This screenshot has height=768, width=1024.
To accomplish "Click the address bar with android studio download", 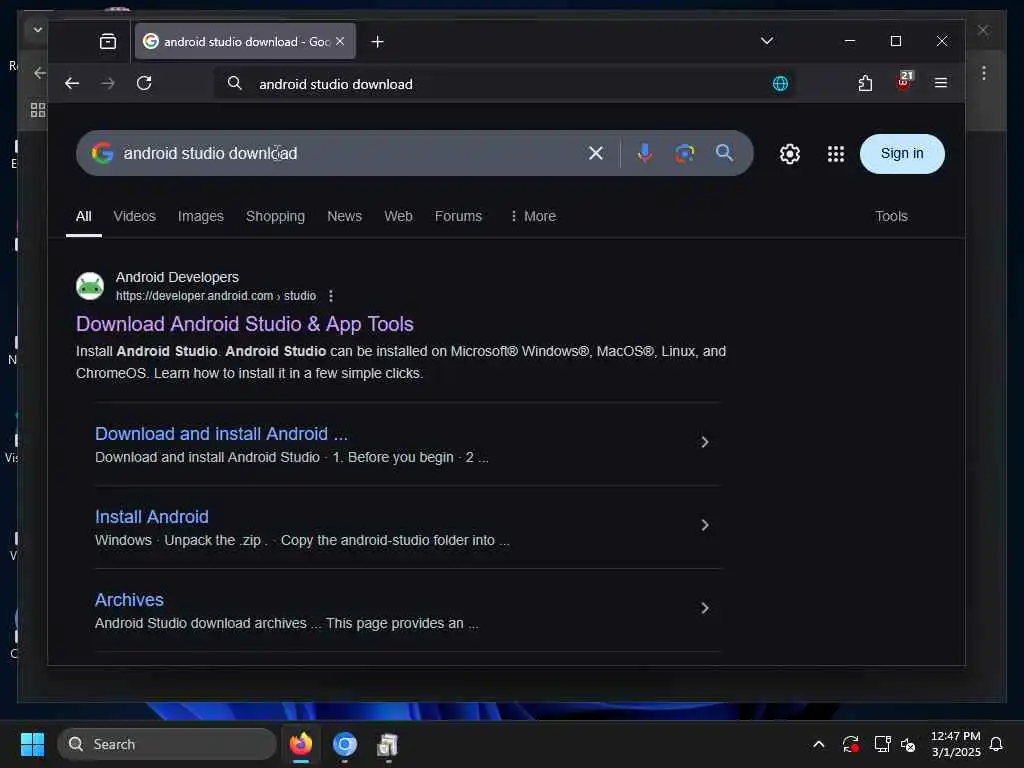I will click(503, 84).
